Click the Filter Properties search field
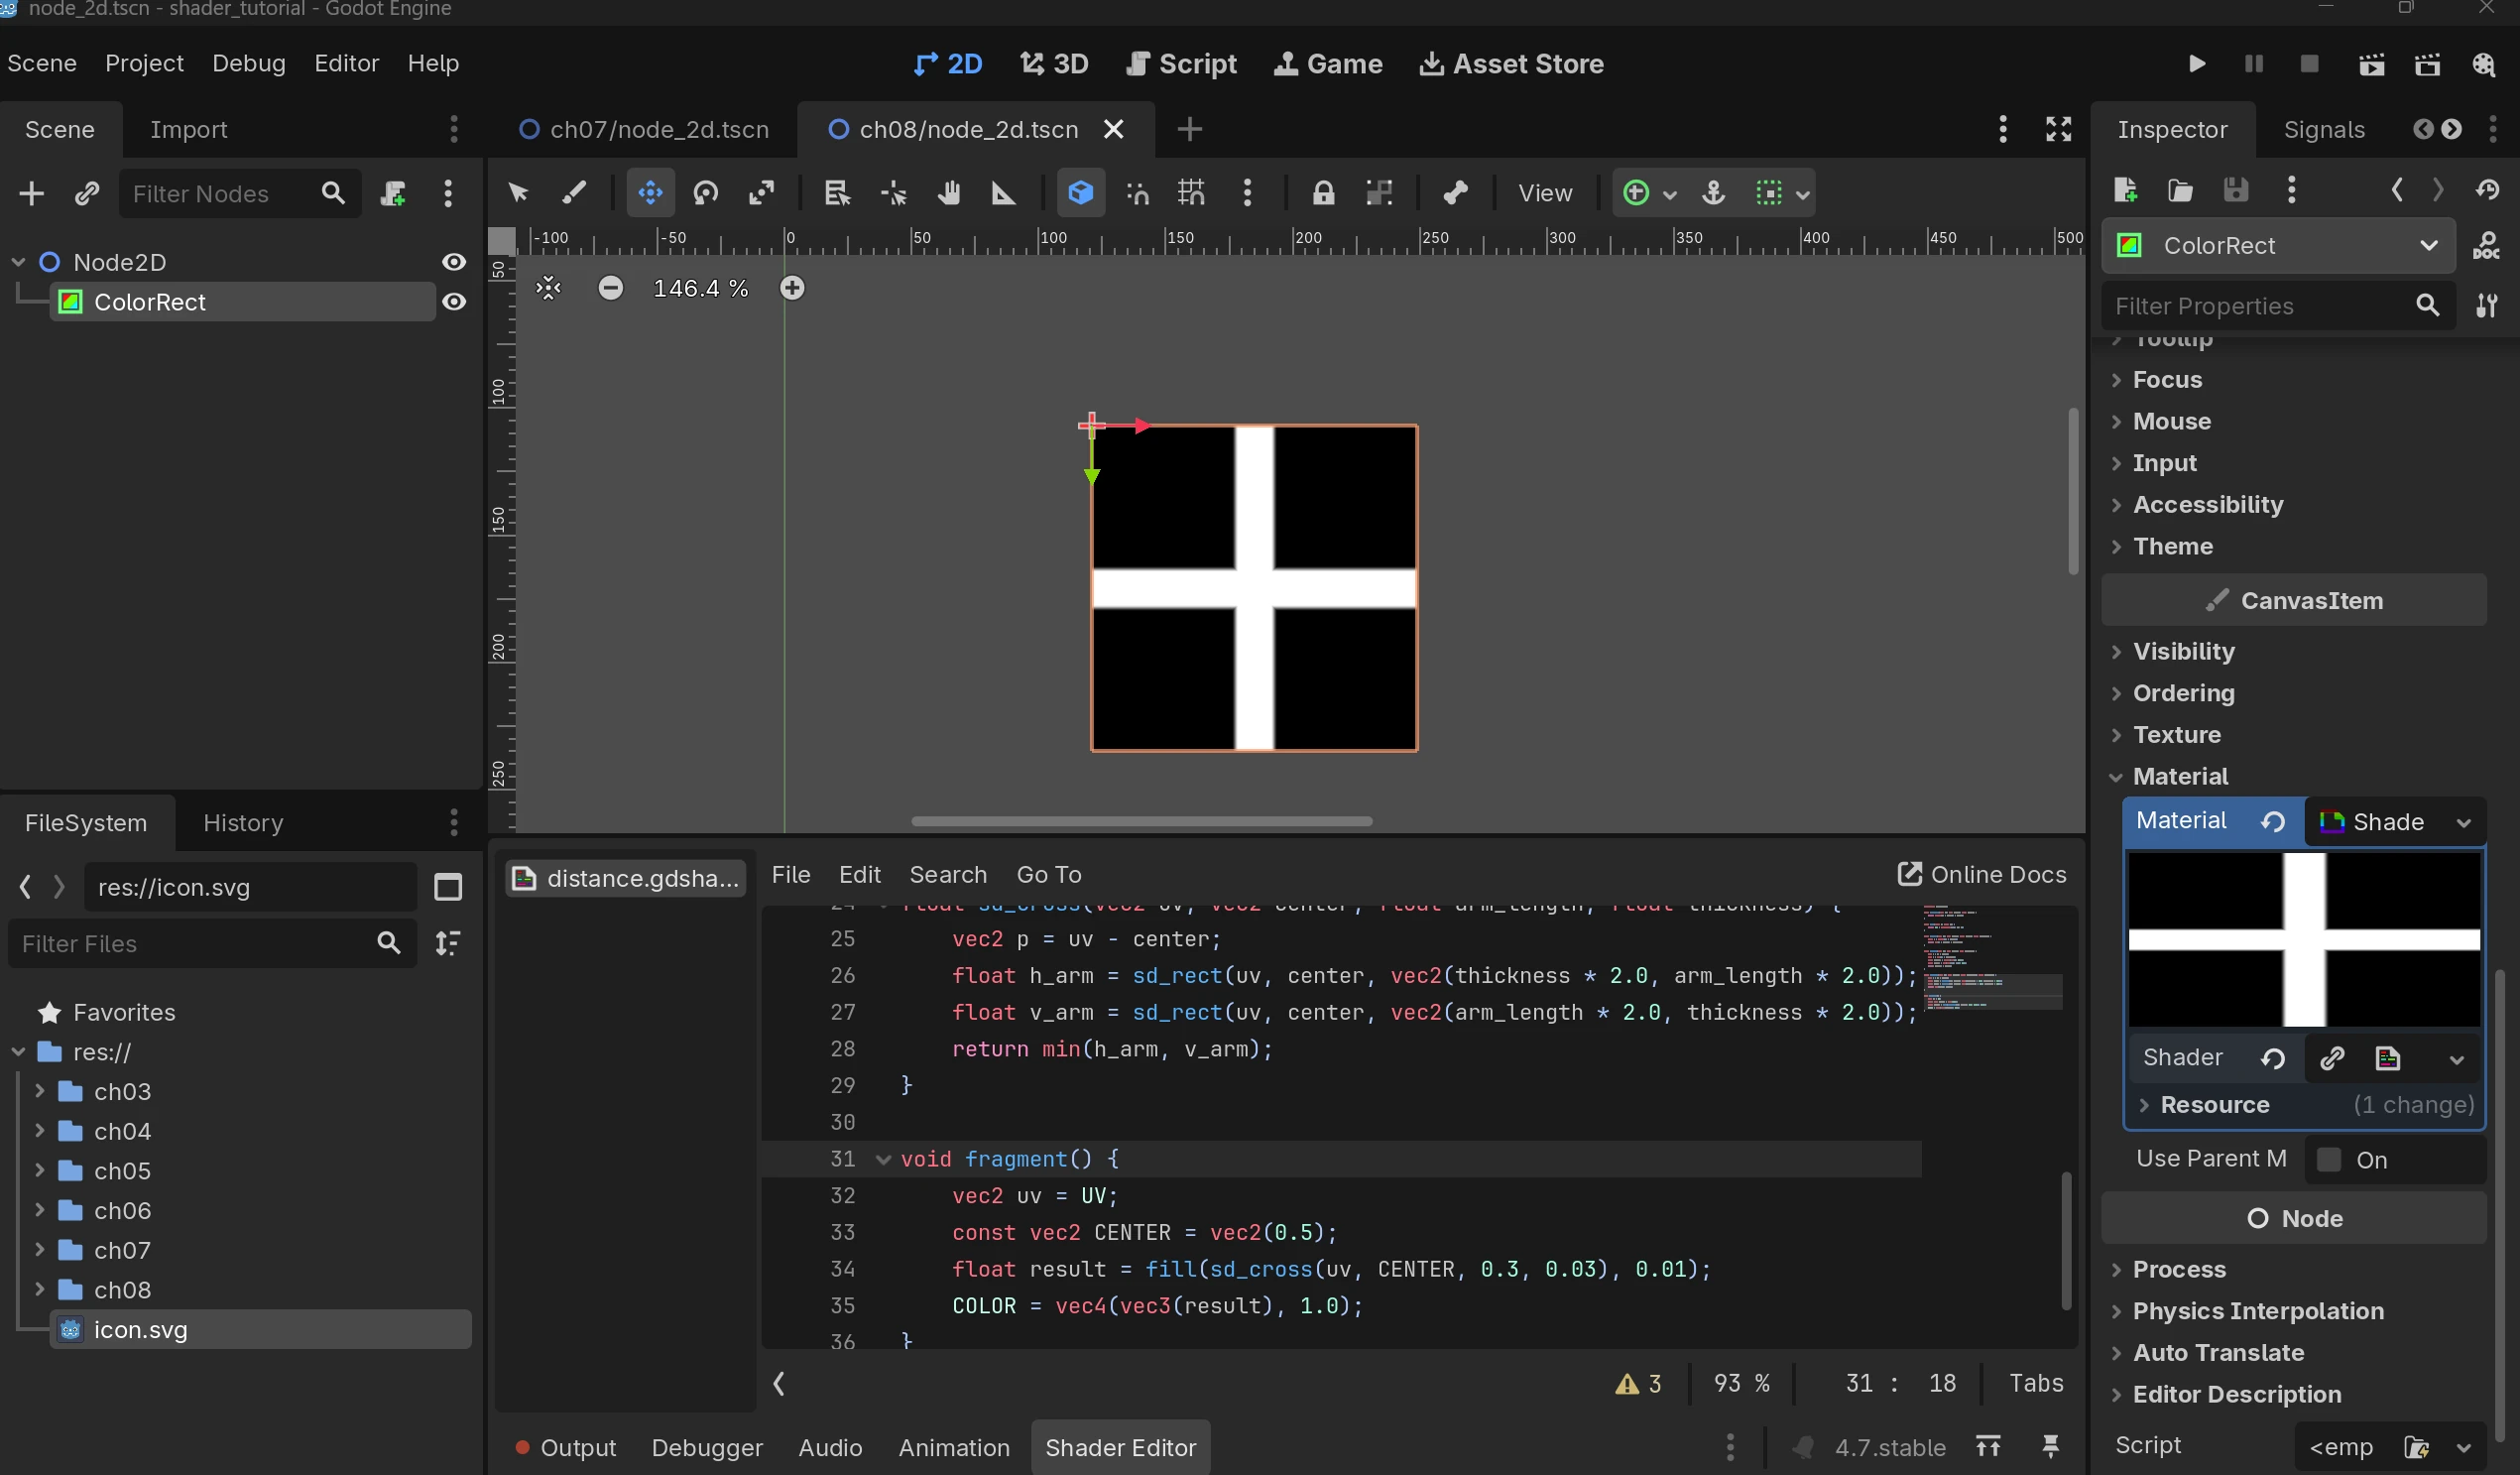 pos(2279,306)
